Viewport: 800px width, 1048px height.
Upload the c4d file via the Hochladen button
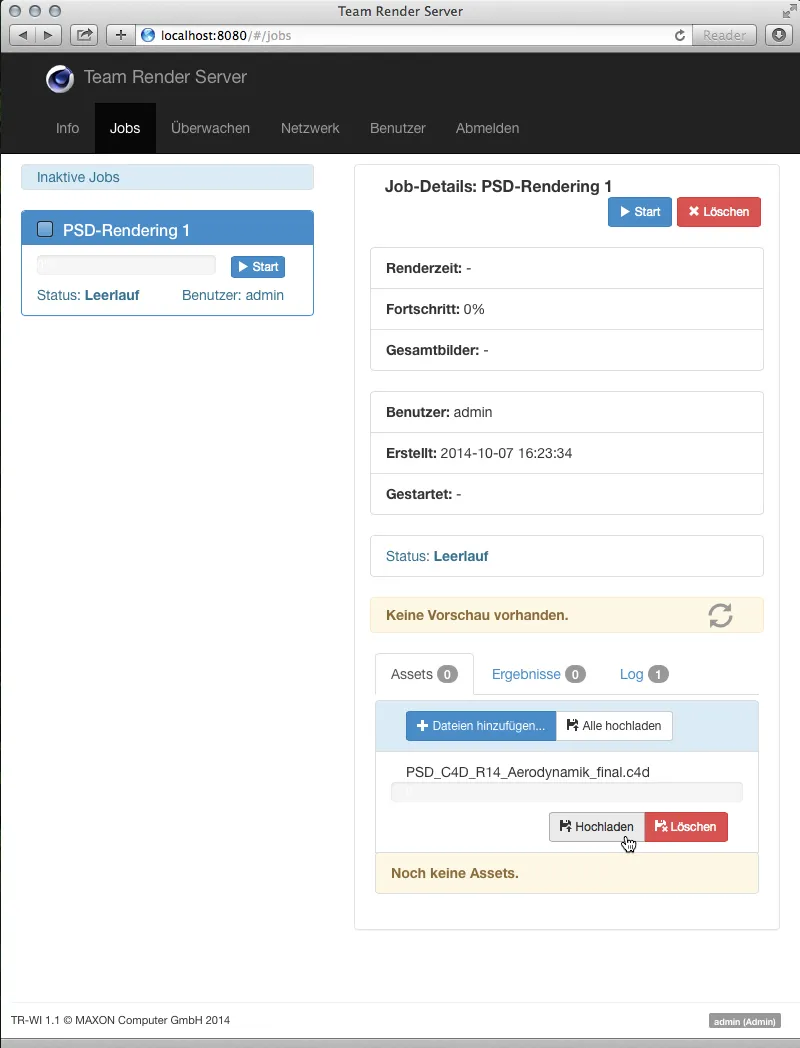(596, 827)
